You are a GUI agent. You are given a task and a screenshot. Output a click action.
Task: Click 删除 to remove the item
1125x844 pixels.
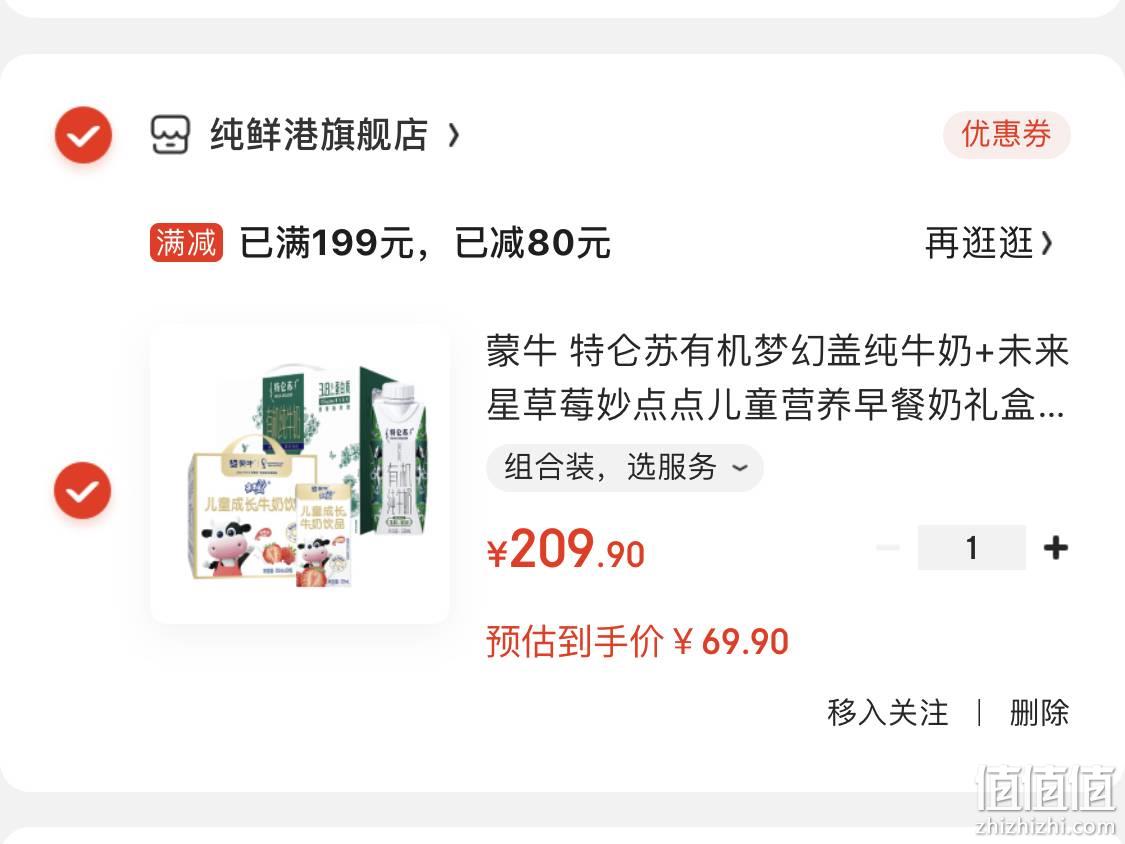coord(1039,713)
